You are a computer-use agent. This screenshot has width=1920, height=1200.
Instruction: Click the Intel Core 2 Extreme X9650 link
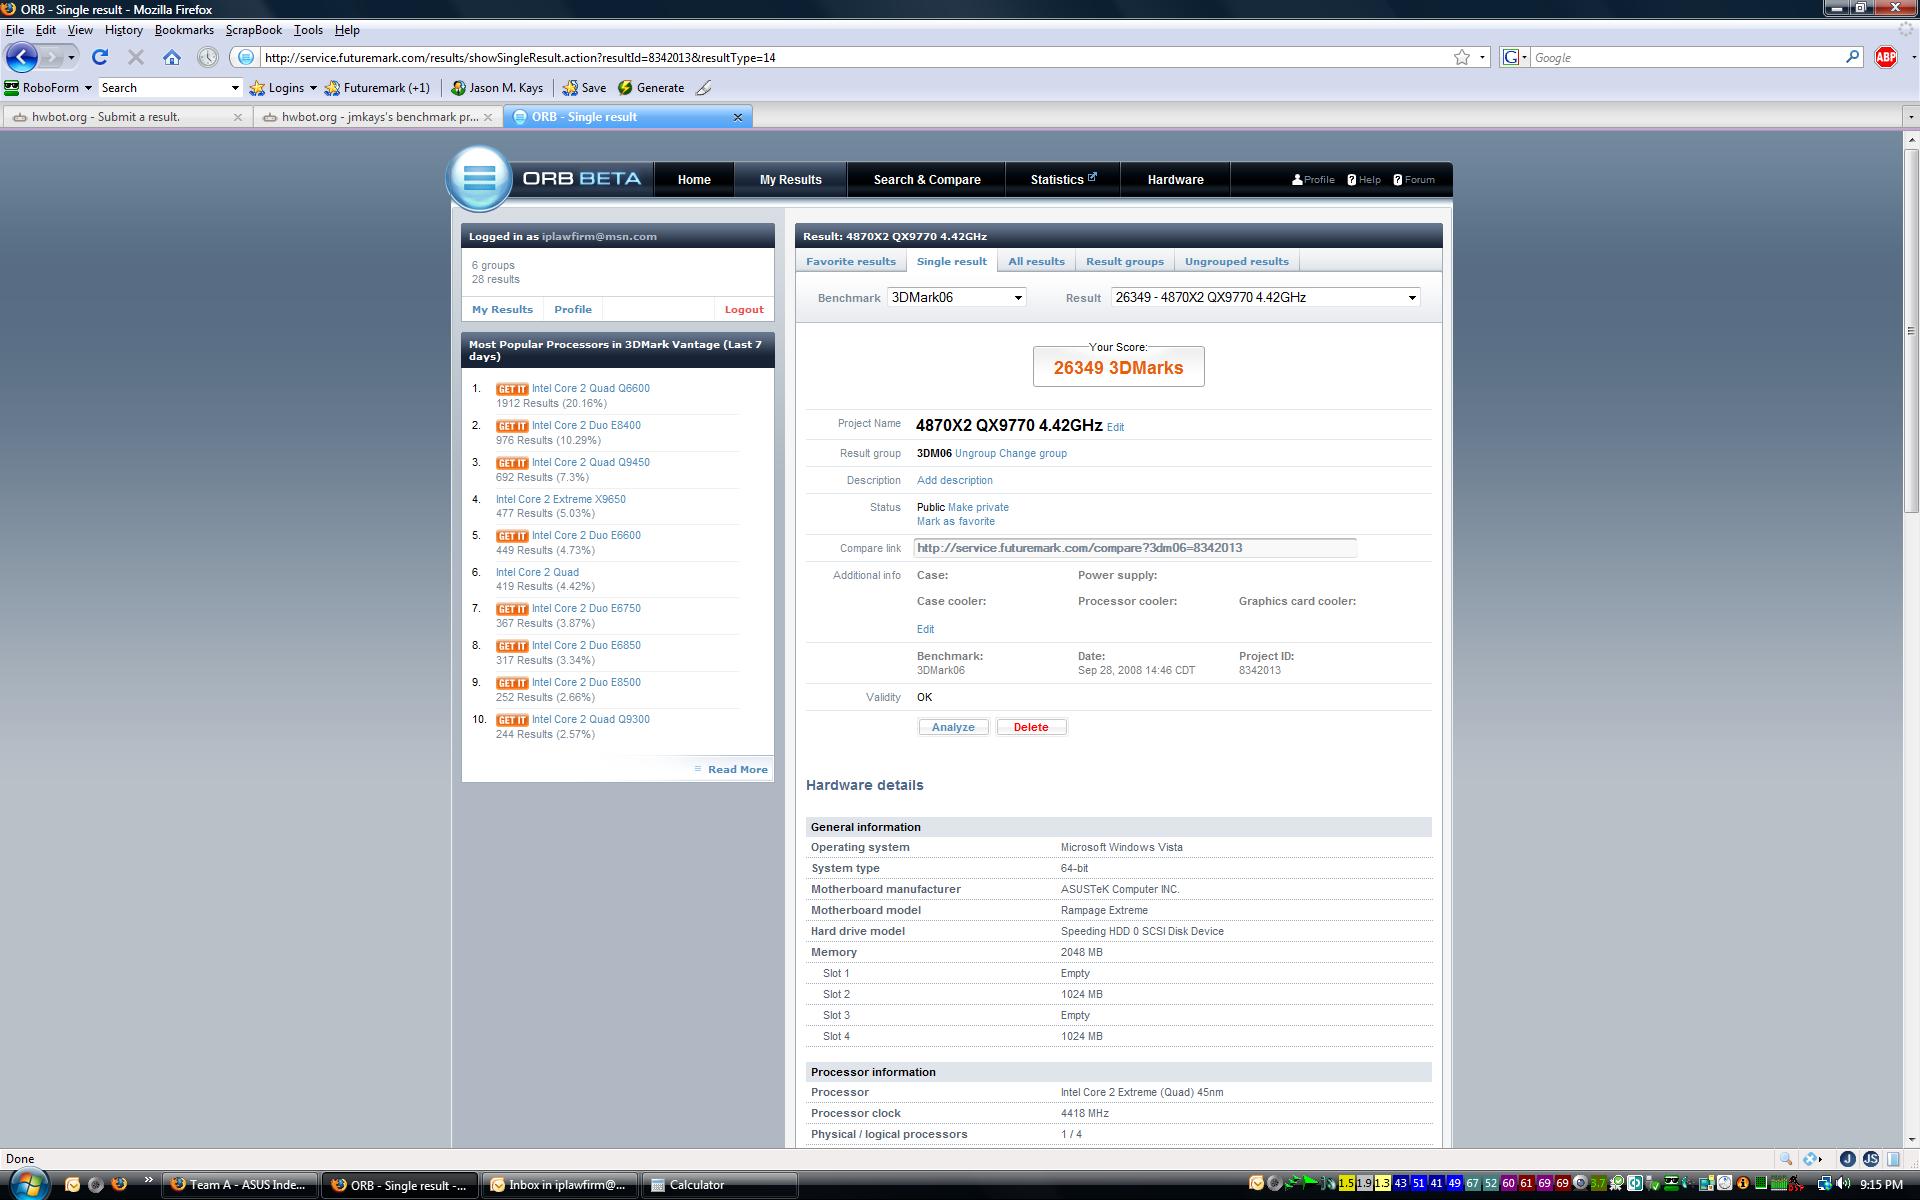[x=561, y=499]
